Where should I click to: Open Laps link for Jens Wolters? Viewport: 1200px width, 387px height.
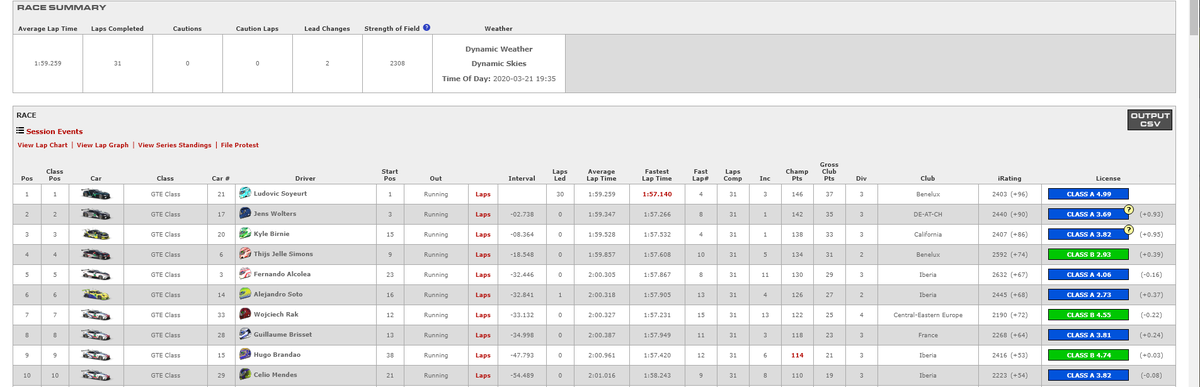point(483,214)
